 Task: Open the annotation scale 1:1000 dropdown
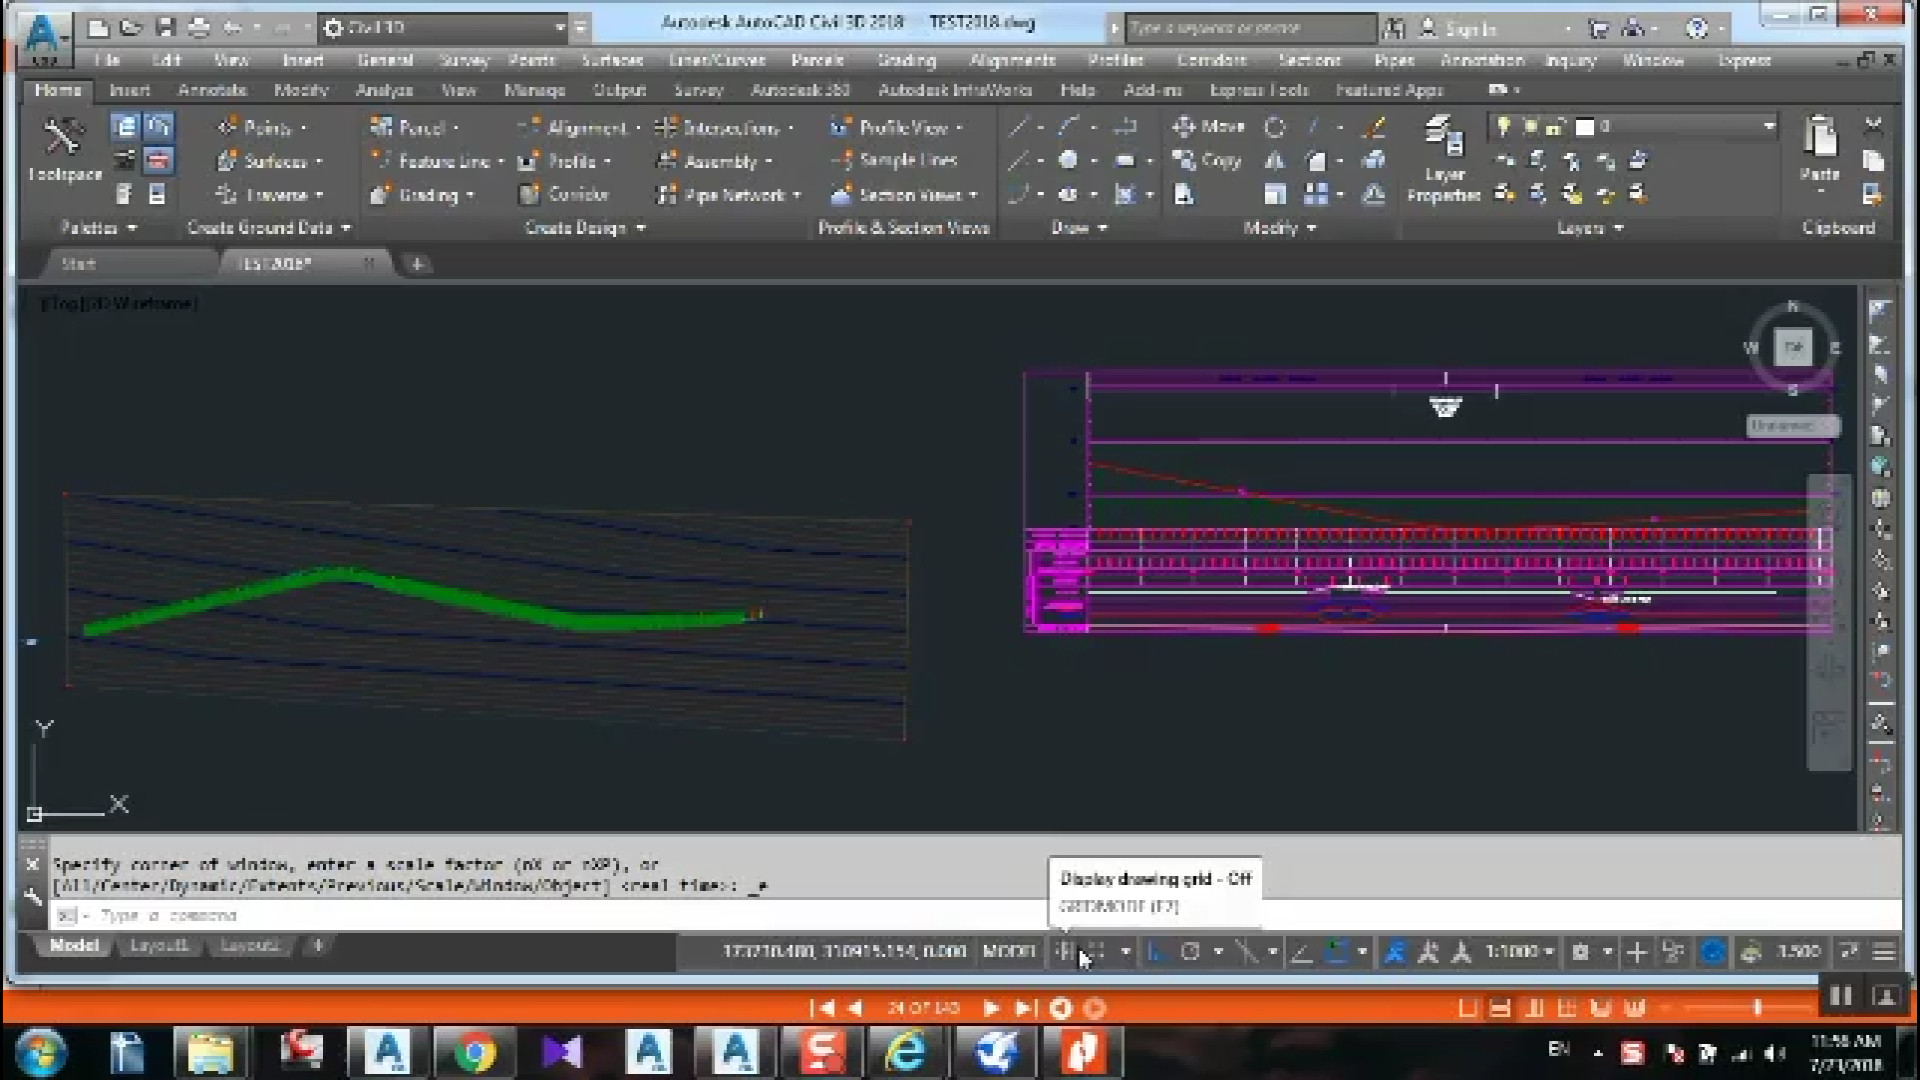pyautogui.click(x=1519, y=952)
